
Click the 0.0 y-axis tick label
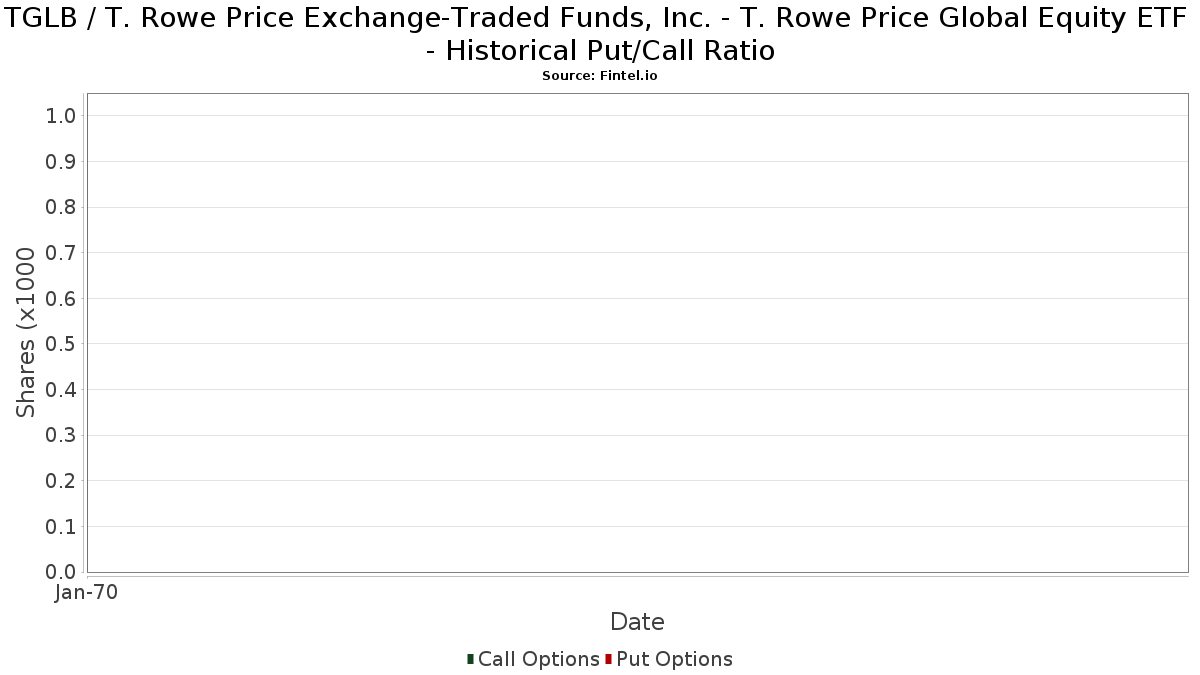61,572
